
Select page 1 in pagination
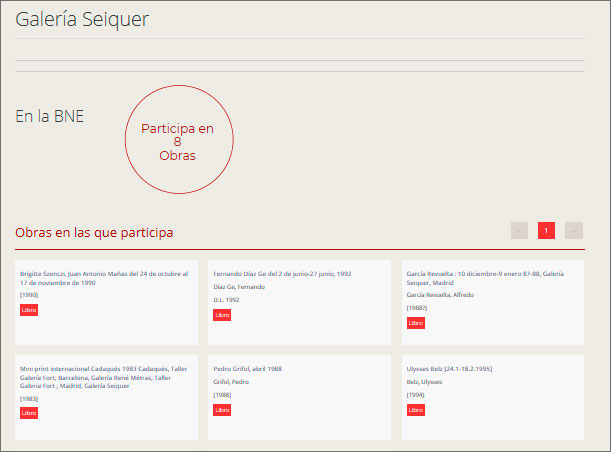(546, 231)
